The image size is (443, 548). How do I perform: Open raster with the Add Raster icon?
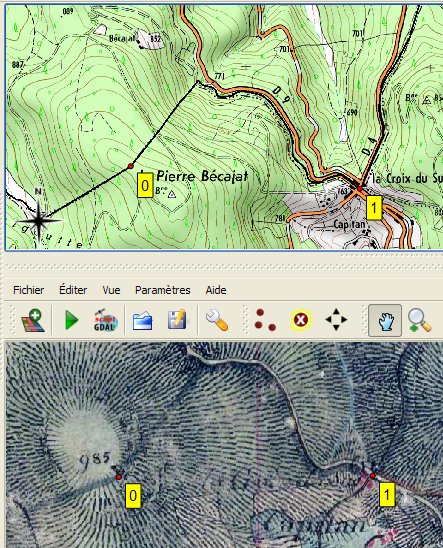[x=33, y=320]
